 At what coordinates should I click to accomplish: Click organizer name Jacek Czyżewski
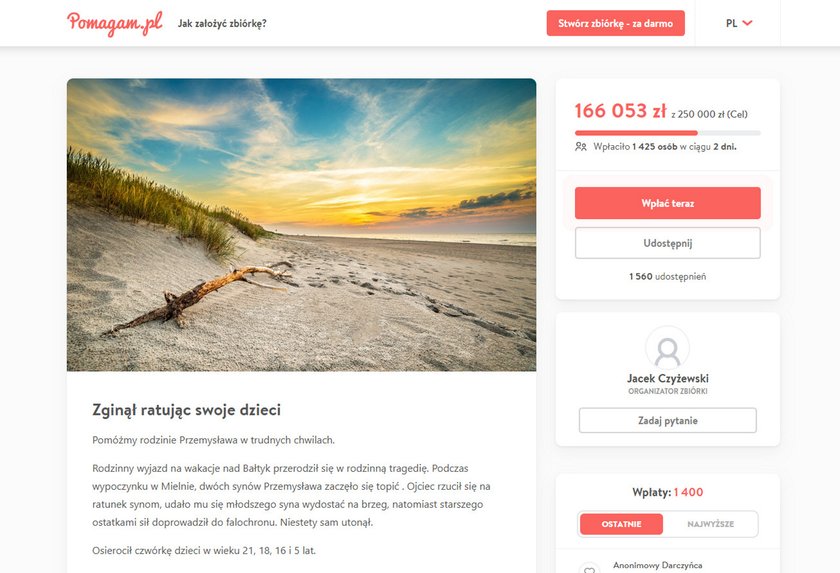668,378
